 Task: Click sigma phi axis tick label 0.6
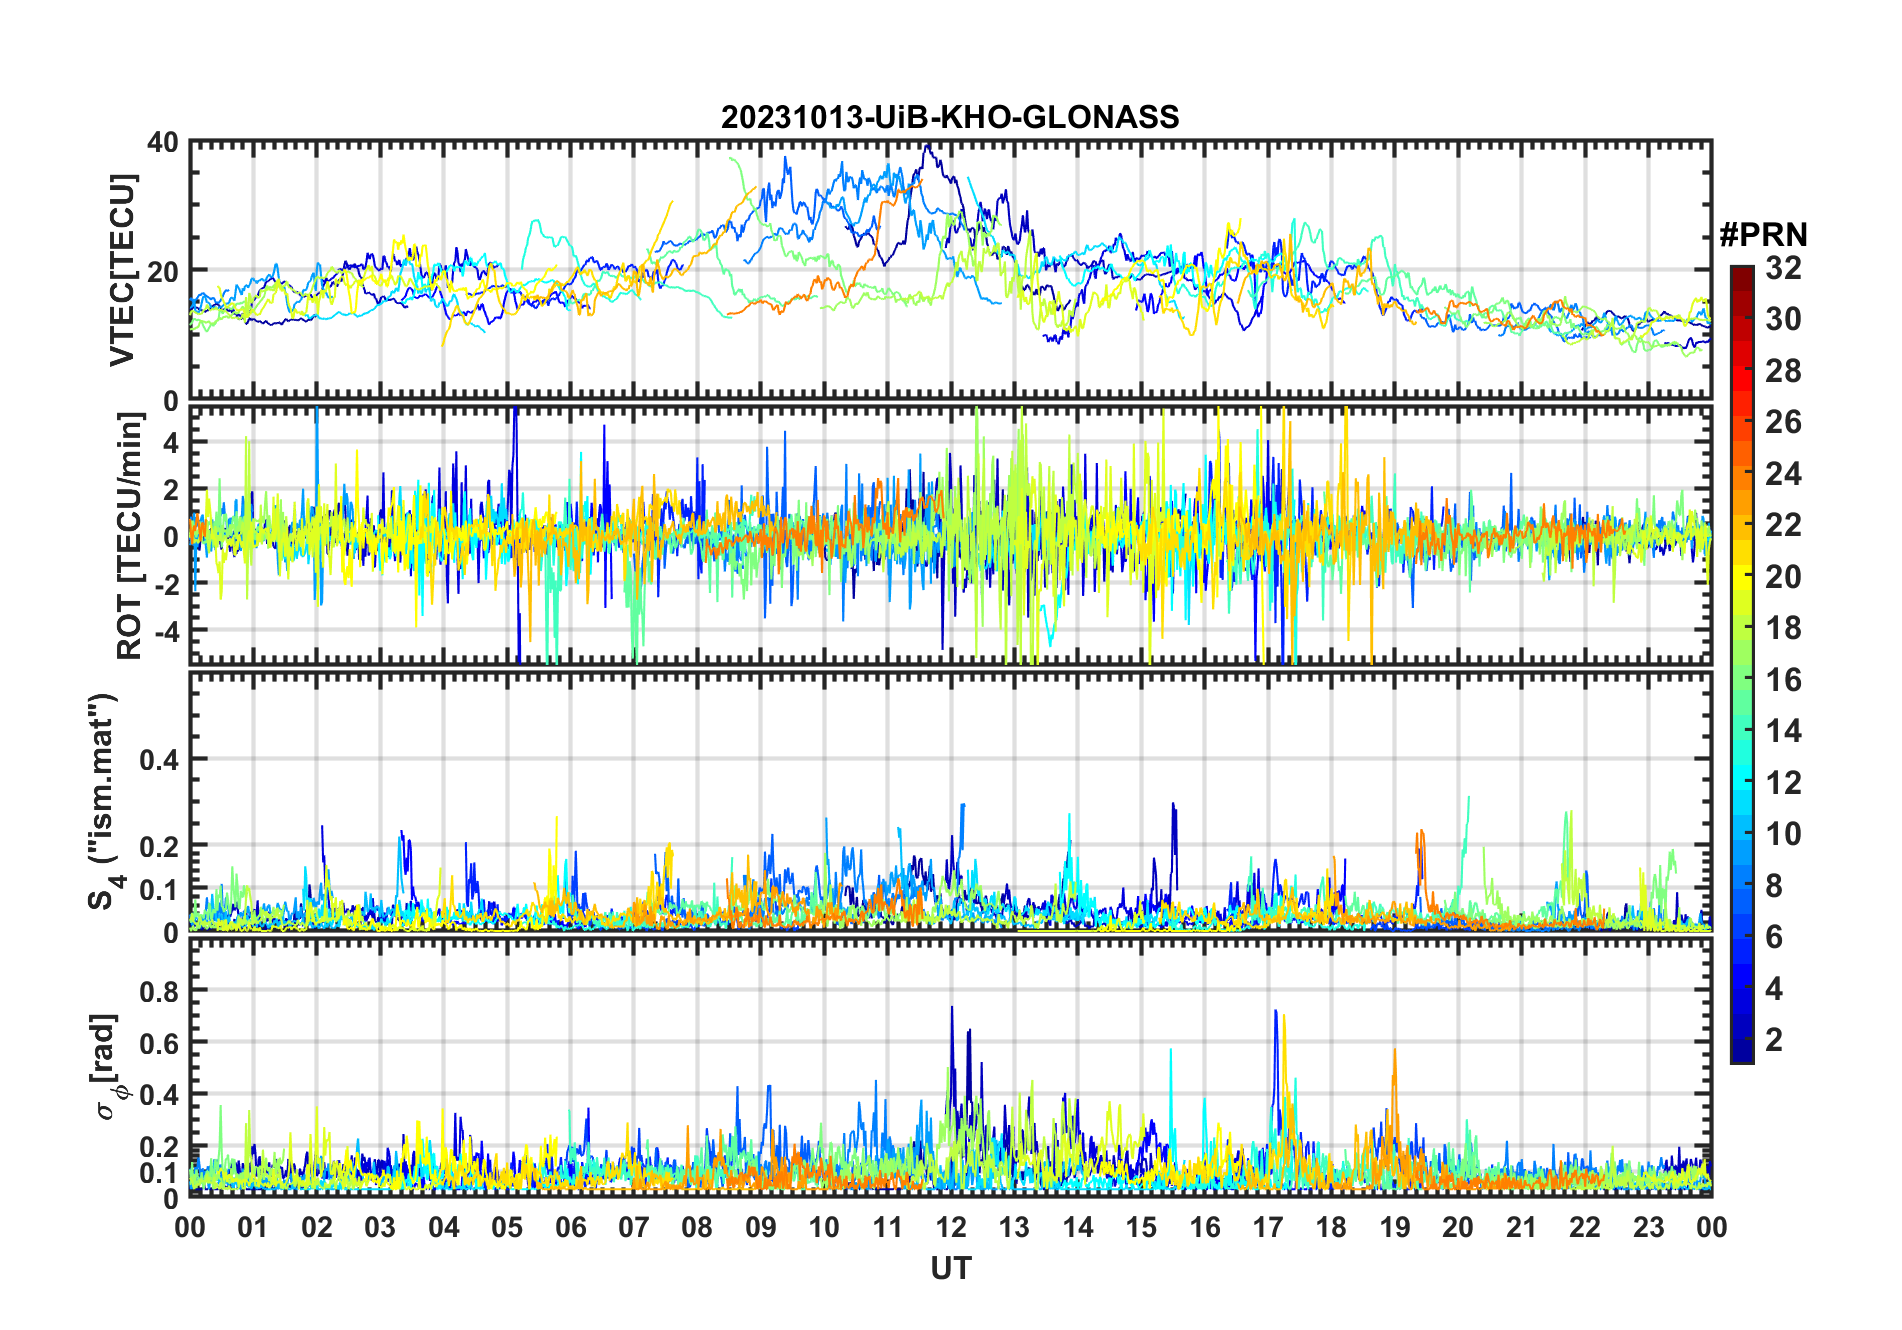click(159, 1043)
